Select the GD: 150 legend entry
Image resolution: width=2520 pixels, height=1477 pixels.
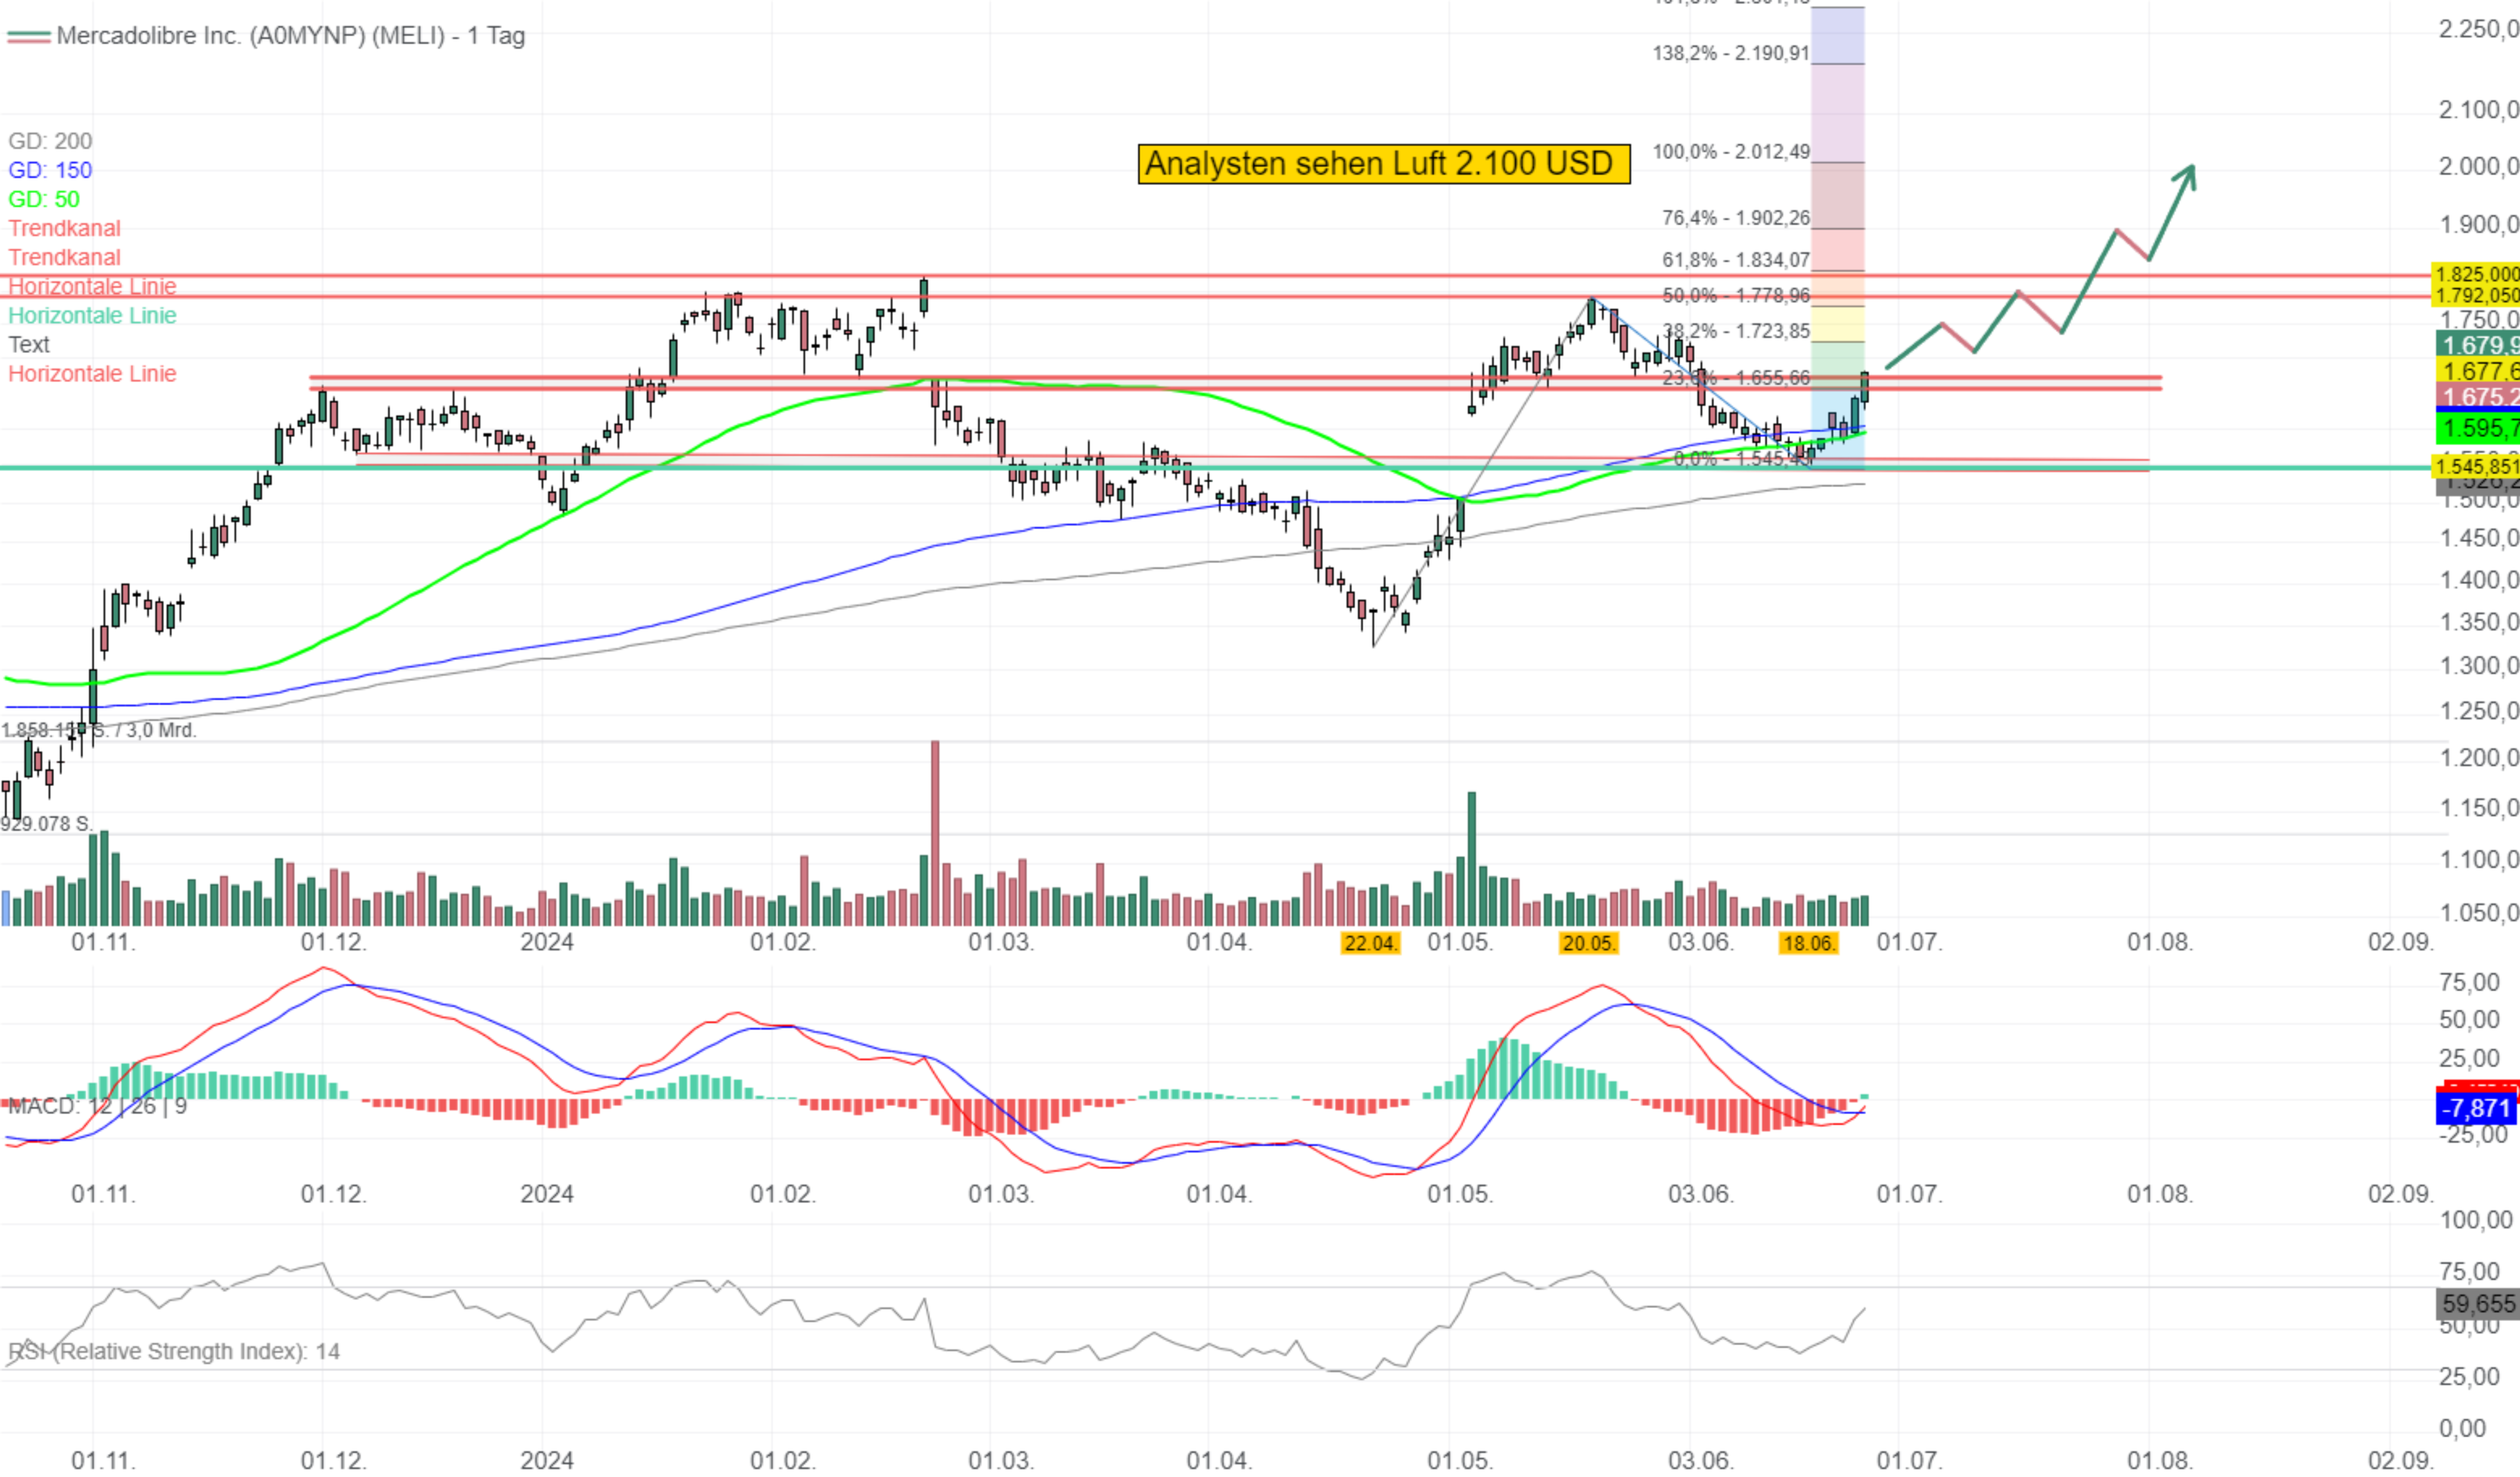tap(50, 170)
